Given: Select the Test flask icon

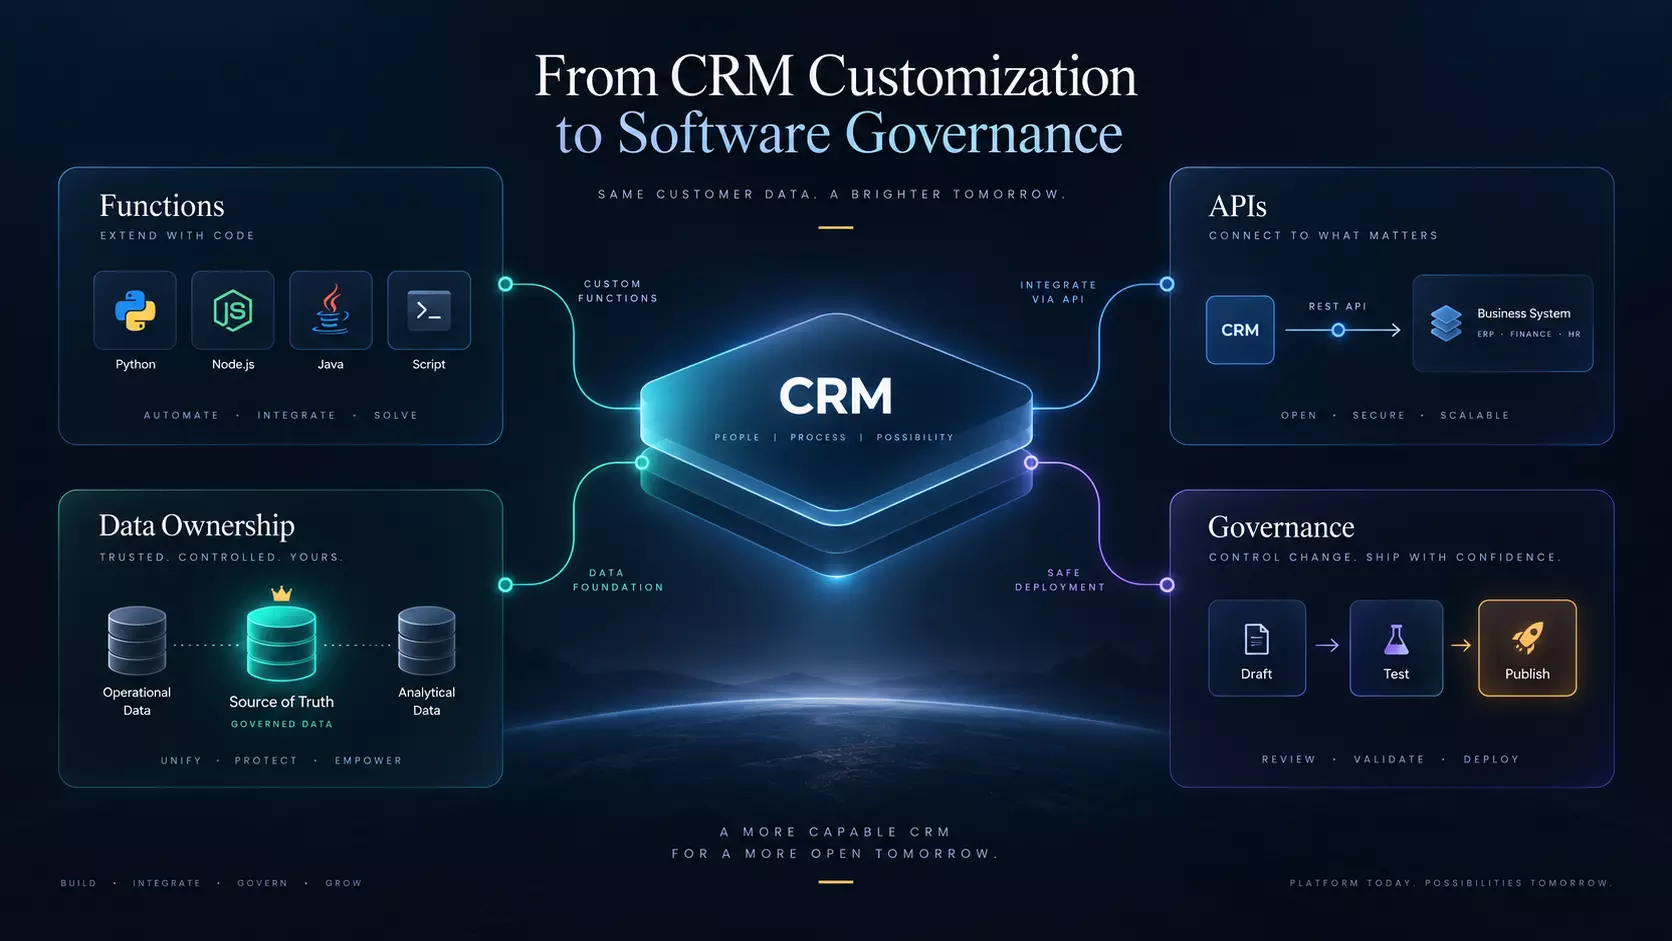Looking at the screenshot, I should tap(1396, 639).
